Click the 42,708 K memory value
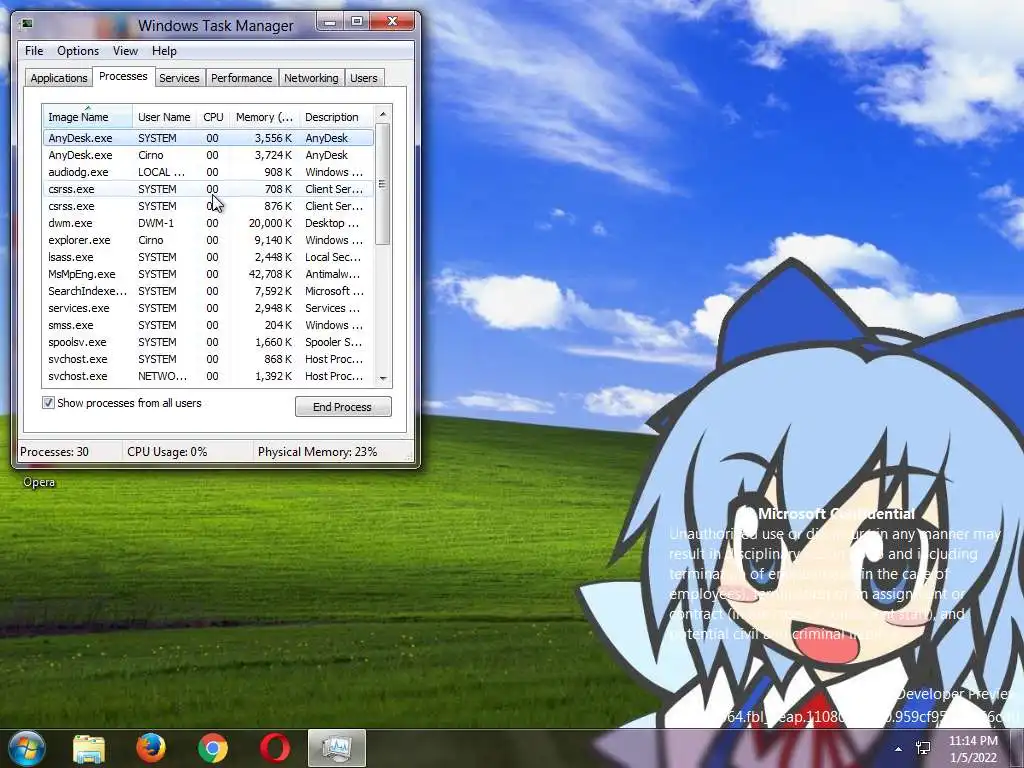Viewport: 1024px width, 768px height. click(270, 274)
